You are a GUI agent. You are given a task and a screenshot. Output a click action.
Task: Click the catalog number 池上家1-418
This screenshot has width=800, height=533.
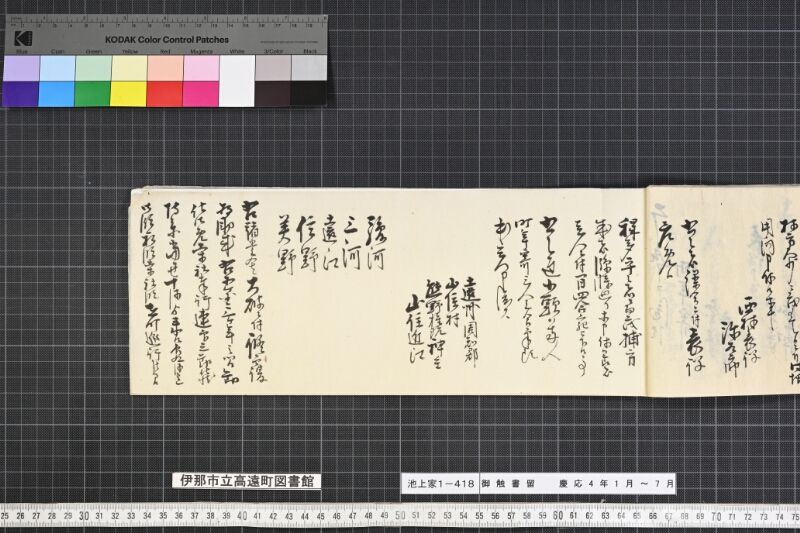(440, 484)
